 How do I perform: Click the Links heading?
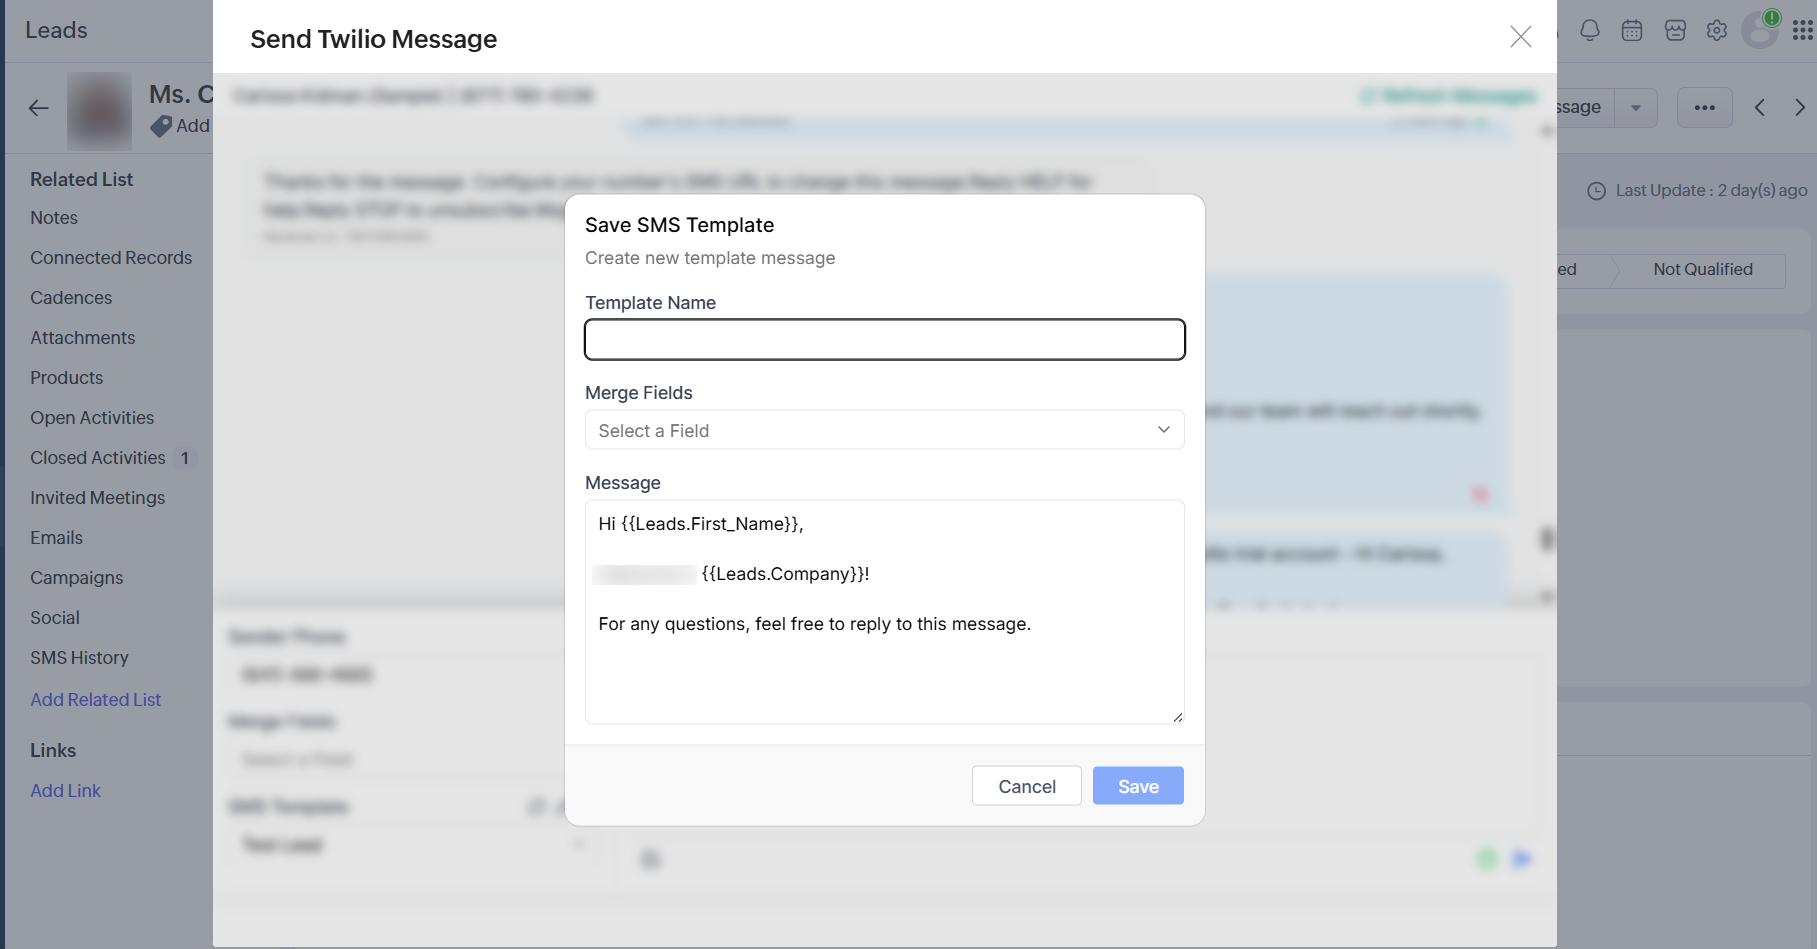53,751
